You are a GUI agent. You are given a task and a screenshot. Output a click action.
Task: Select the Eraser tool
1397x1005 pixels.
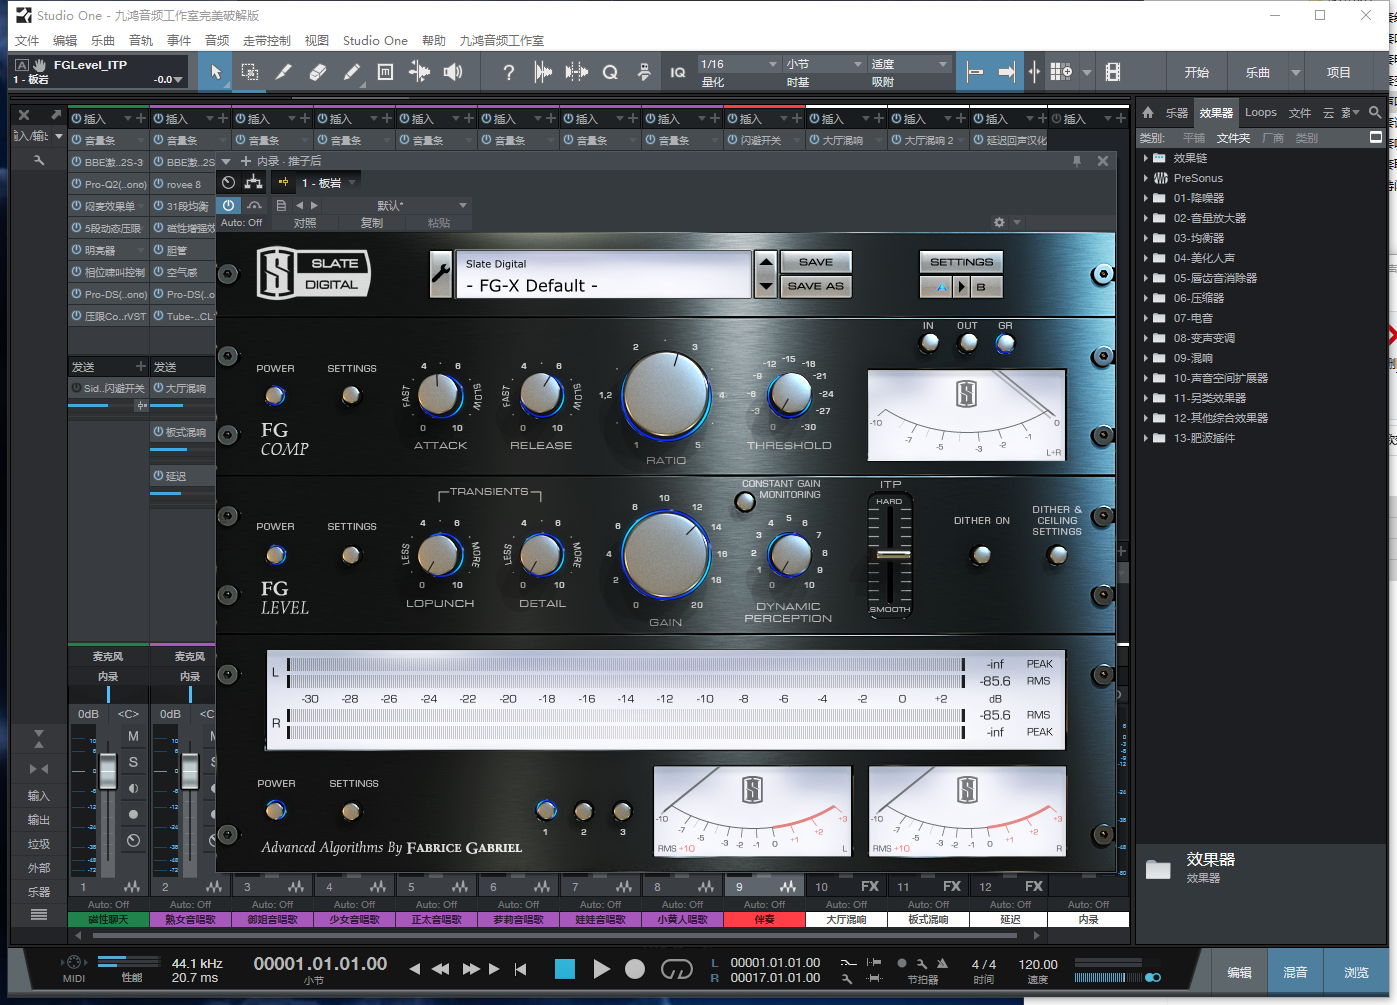318,72
